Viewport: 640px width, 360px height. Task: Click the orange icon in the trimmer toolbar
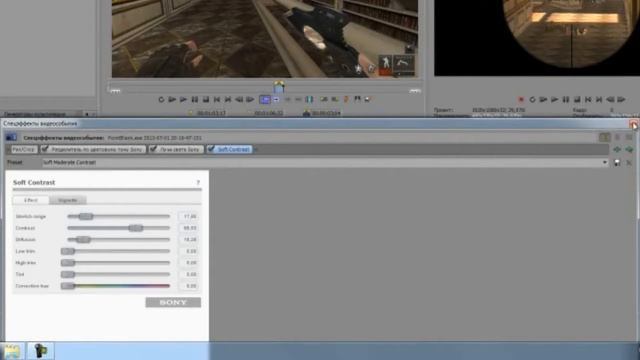[x=346, y=99]
